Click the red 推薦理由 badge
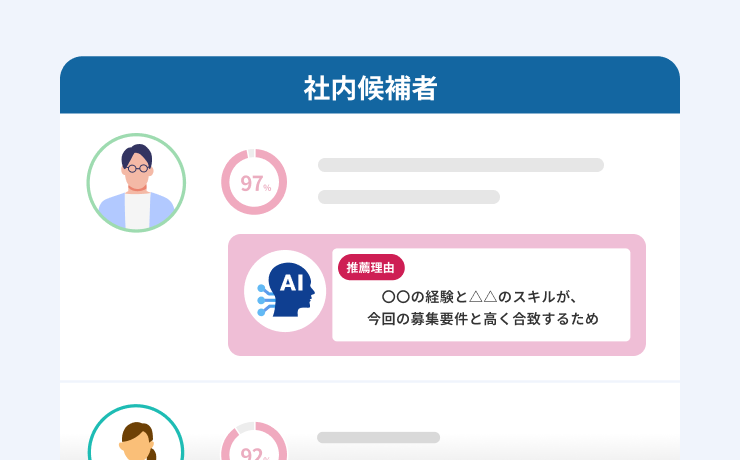The width and height of the screenshot is (740, 460). [x=371, y=267]
